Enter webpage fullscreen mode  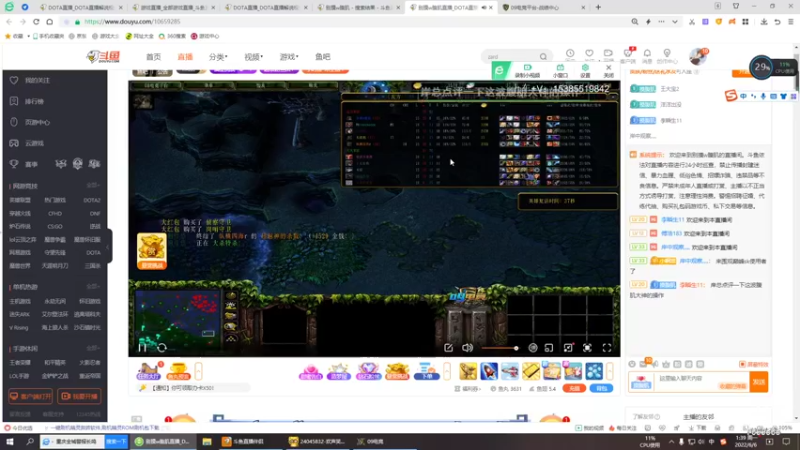point(587,348)
